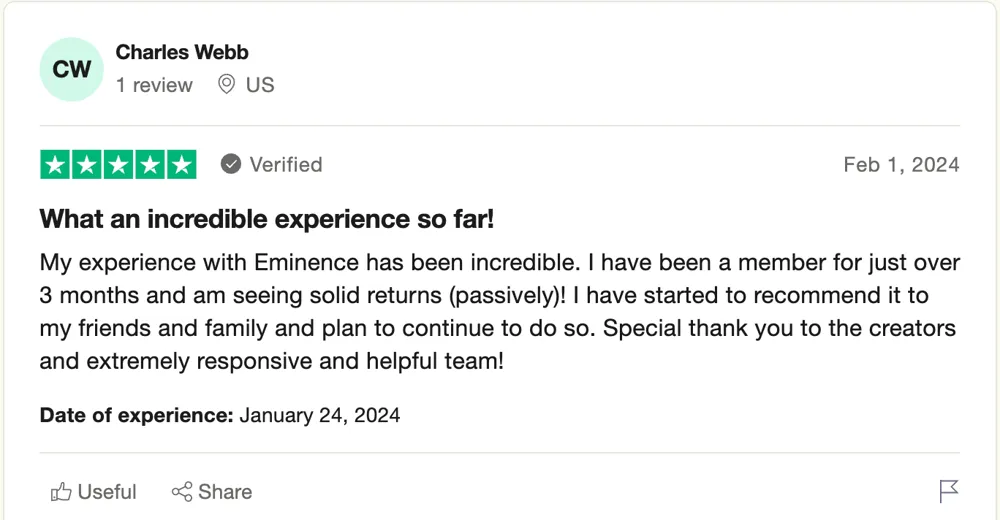Mark the review as Useful
This screenshot has width=1000, height=520.
(94, 492)
